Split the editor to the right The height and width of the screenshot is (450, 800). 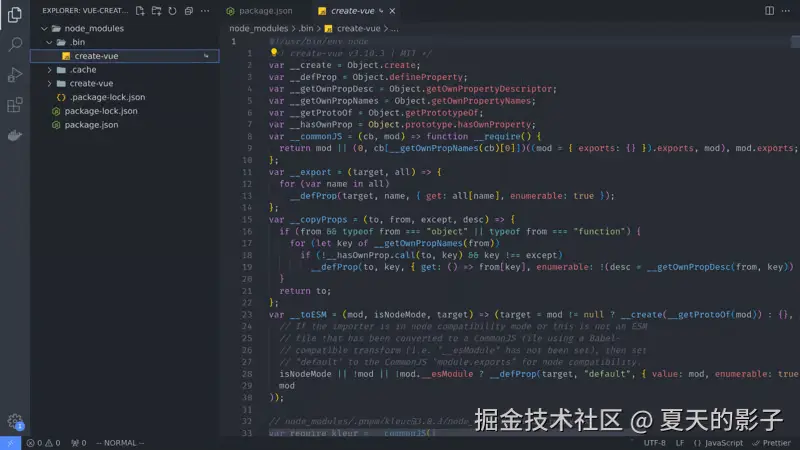(769, 11)
